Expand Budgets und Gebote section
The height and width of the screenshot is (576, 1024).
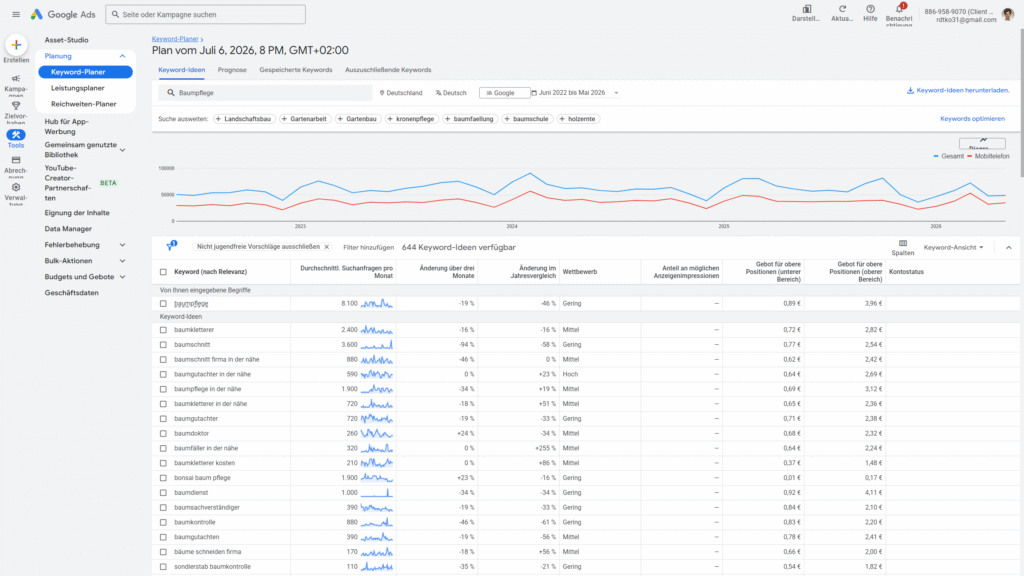tap(122, 277)
